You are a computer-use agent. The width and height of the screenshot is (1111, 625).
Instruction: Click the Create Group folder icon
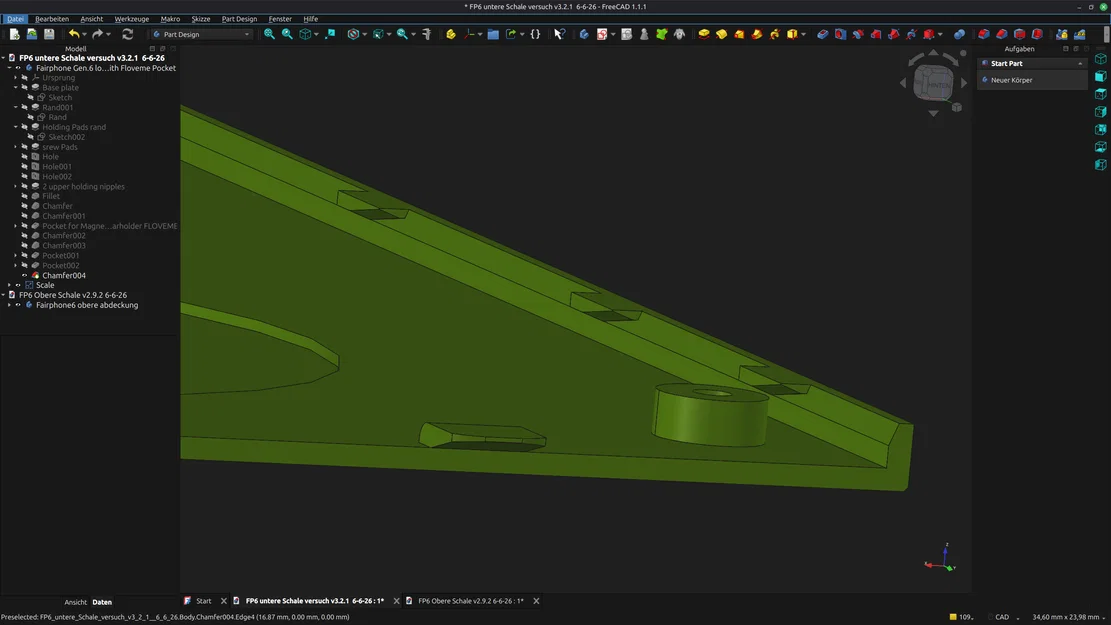[x=493, y=34]
